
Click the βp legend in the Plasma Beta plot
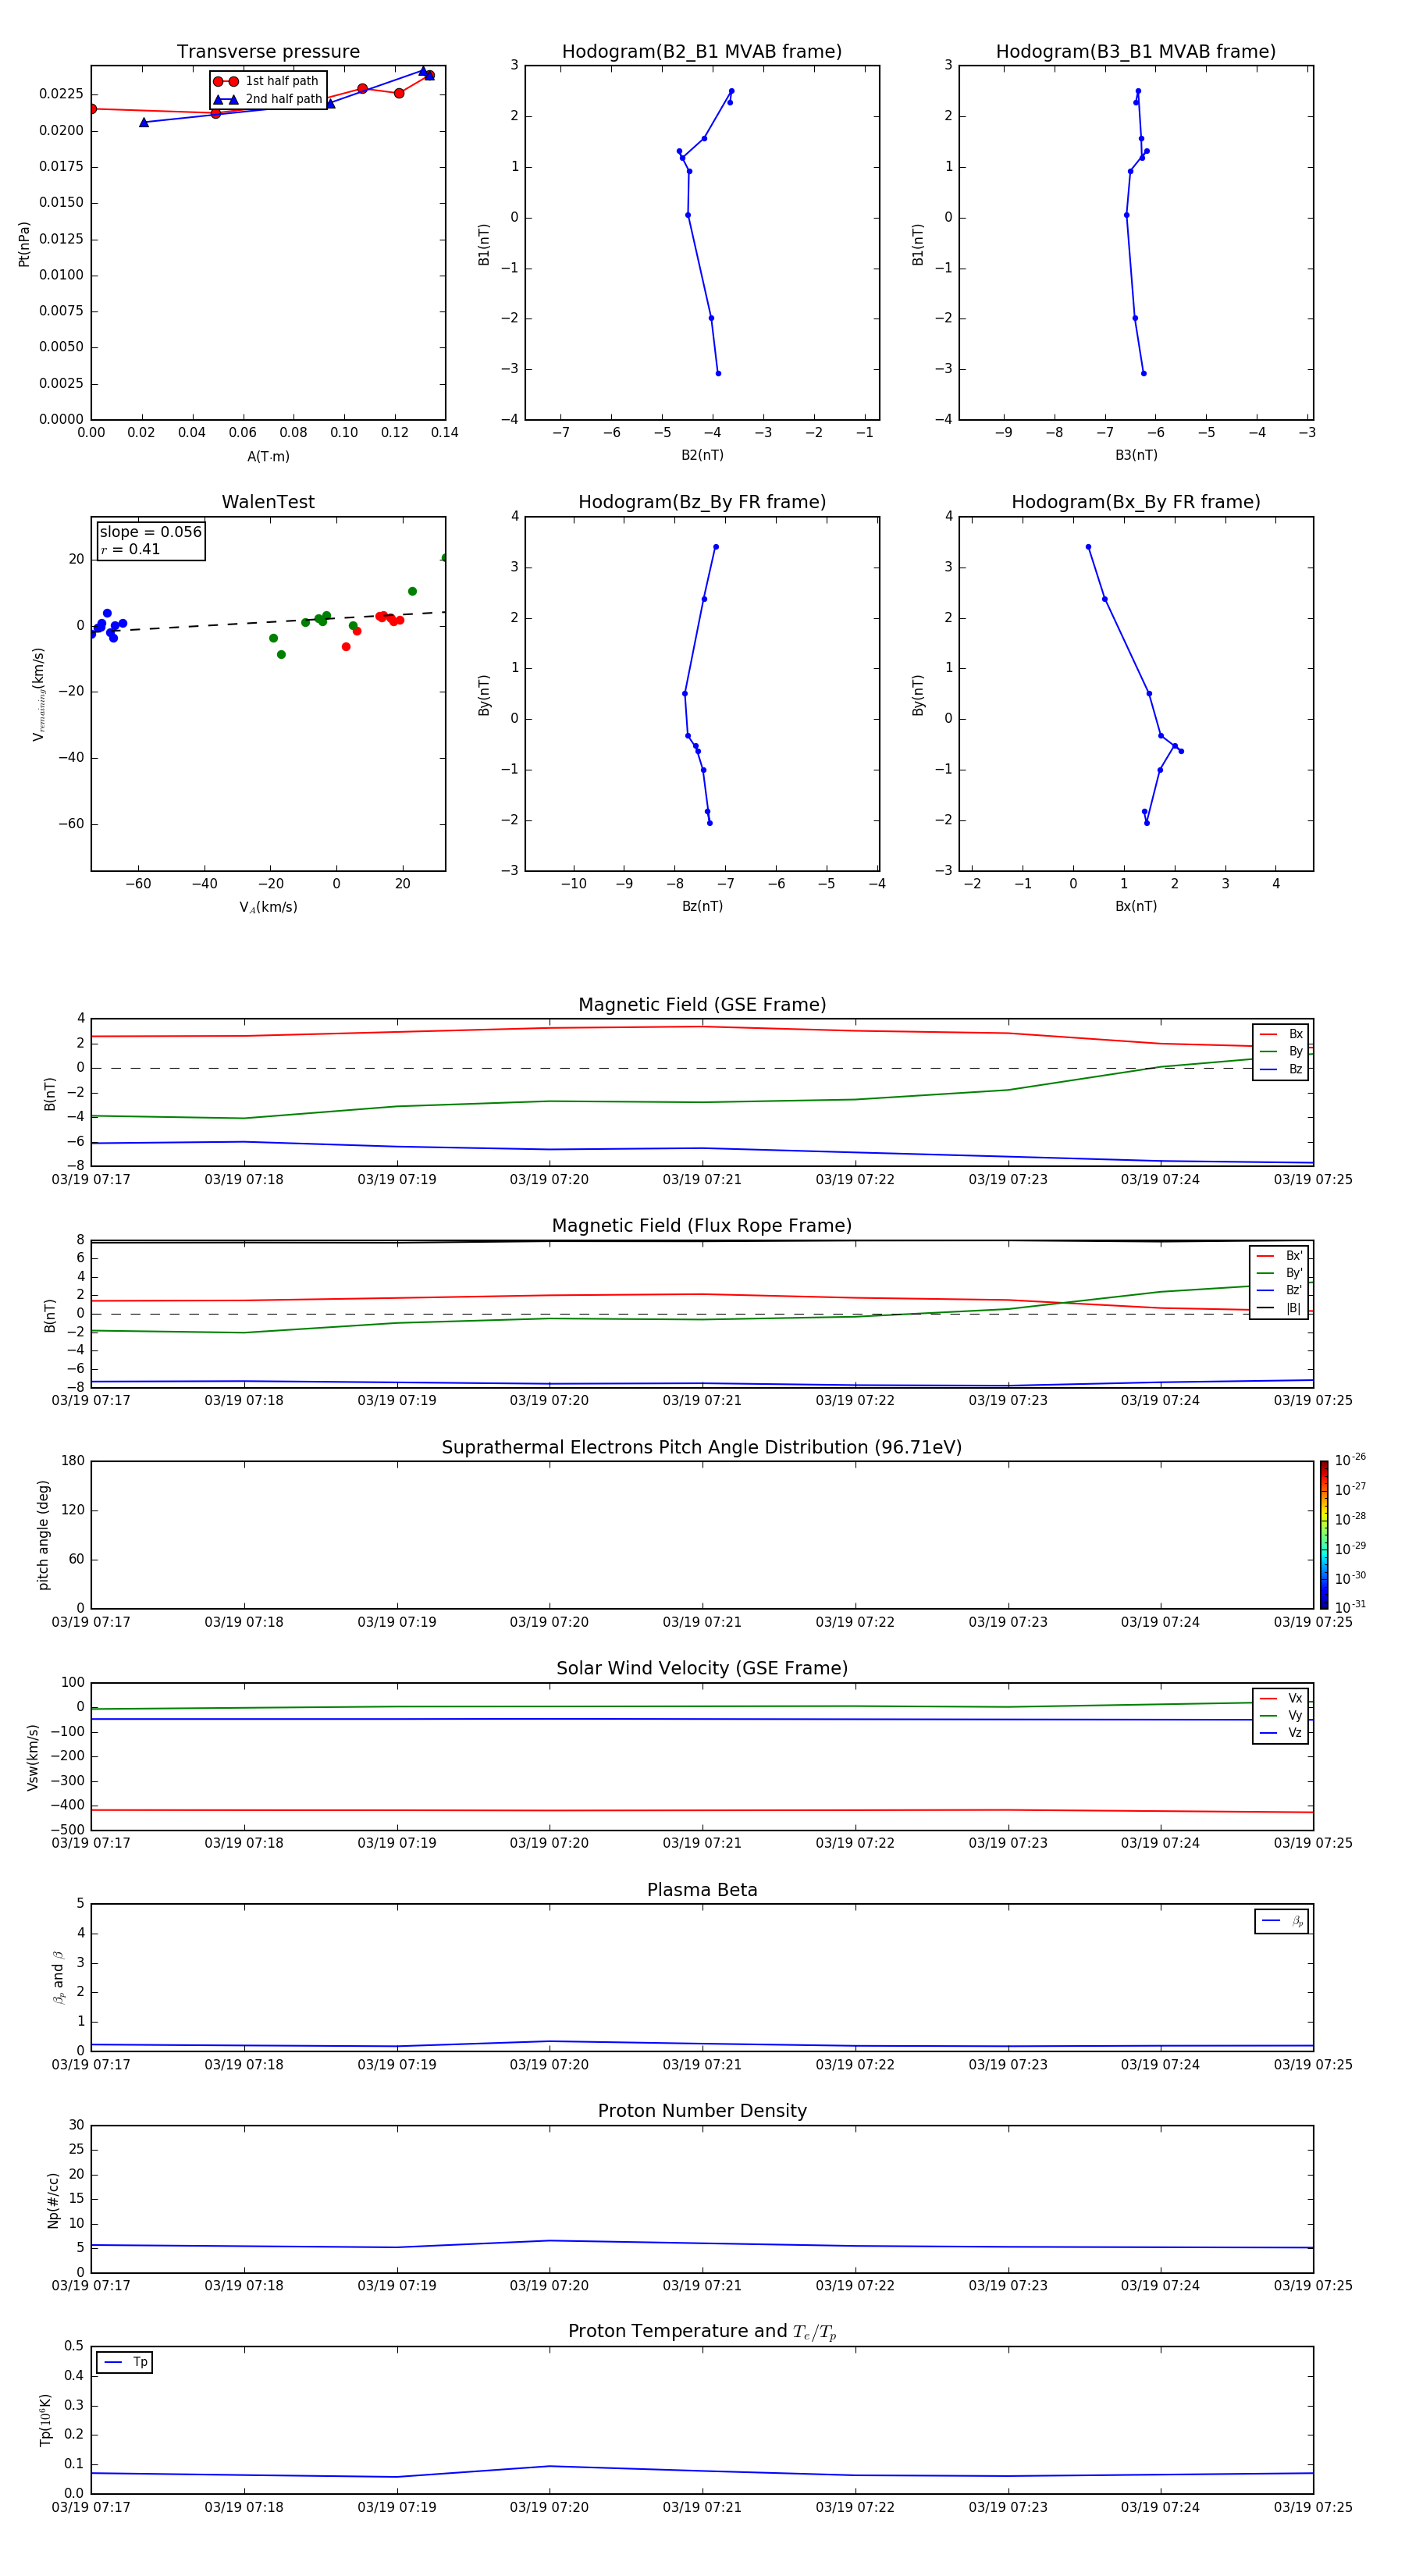(1282, 1921)
